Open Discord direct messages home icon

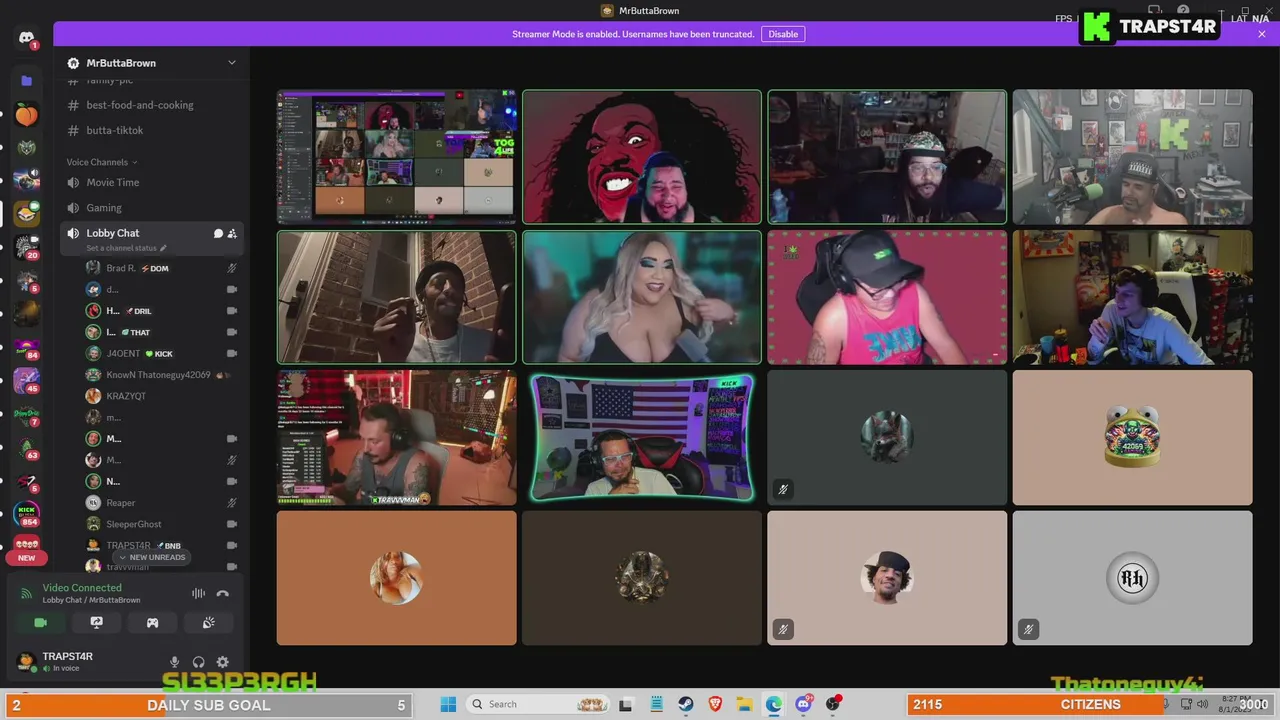tap(26, 38)
